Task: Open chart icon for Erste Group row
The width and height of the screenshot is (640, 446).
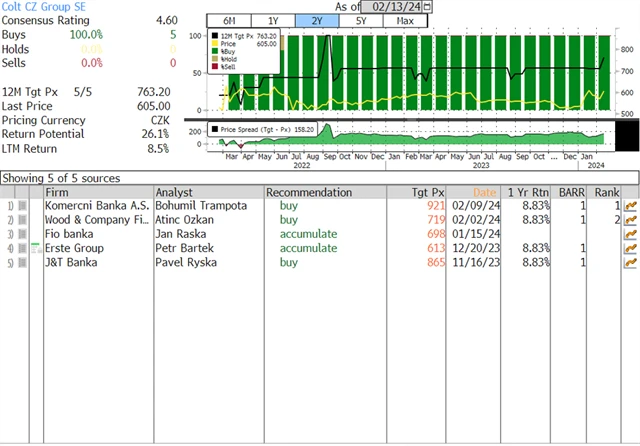Action: click(630, 248)
